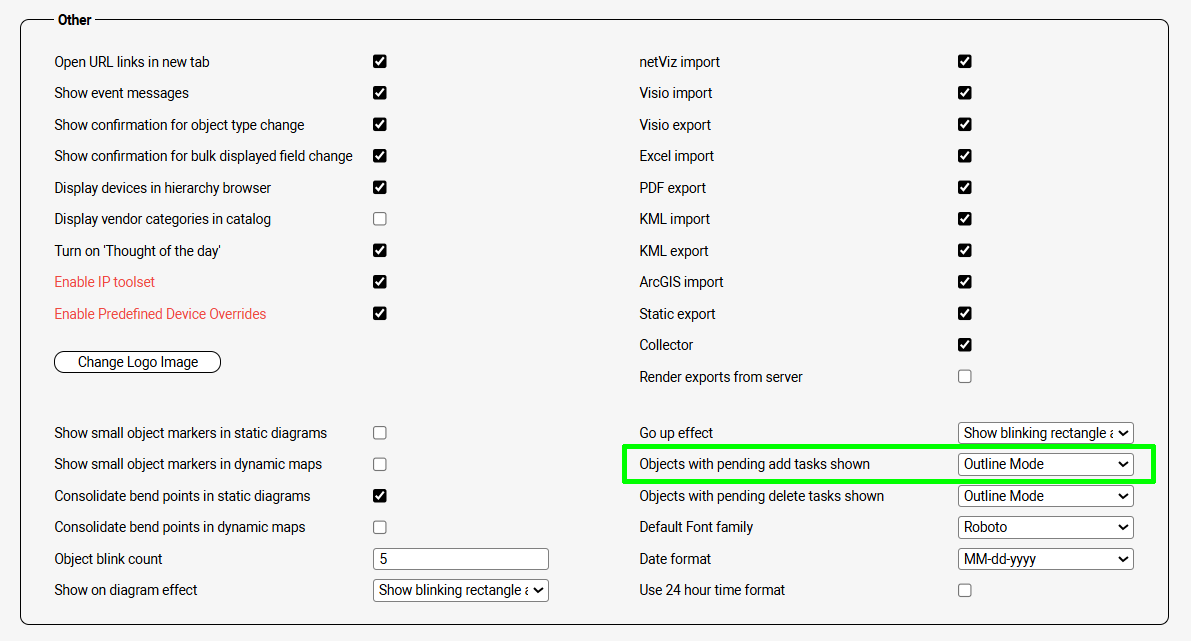Screen dimensions: 1191x641
Task: Open the Date format dropdown
Action: coord(1045,559)
